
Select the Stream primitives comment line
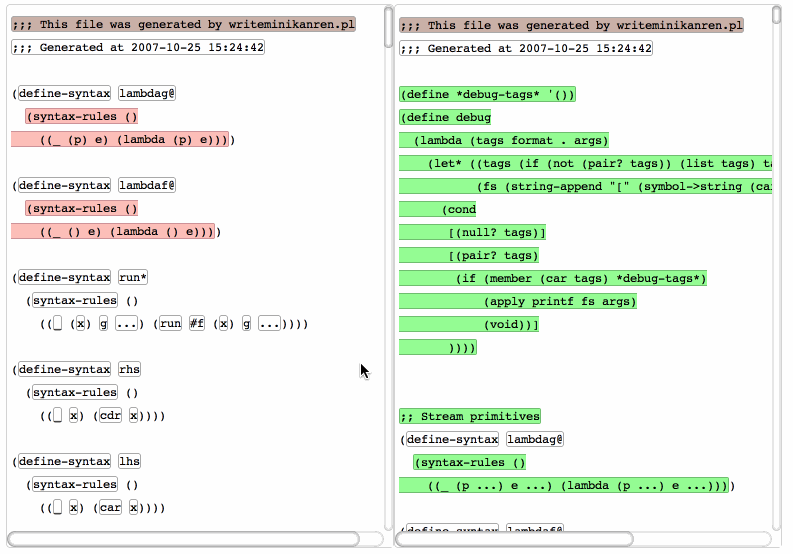470,416
